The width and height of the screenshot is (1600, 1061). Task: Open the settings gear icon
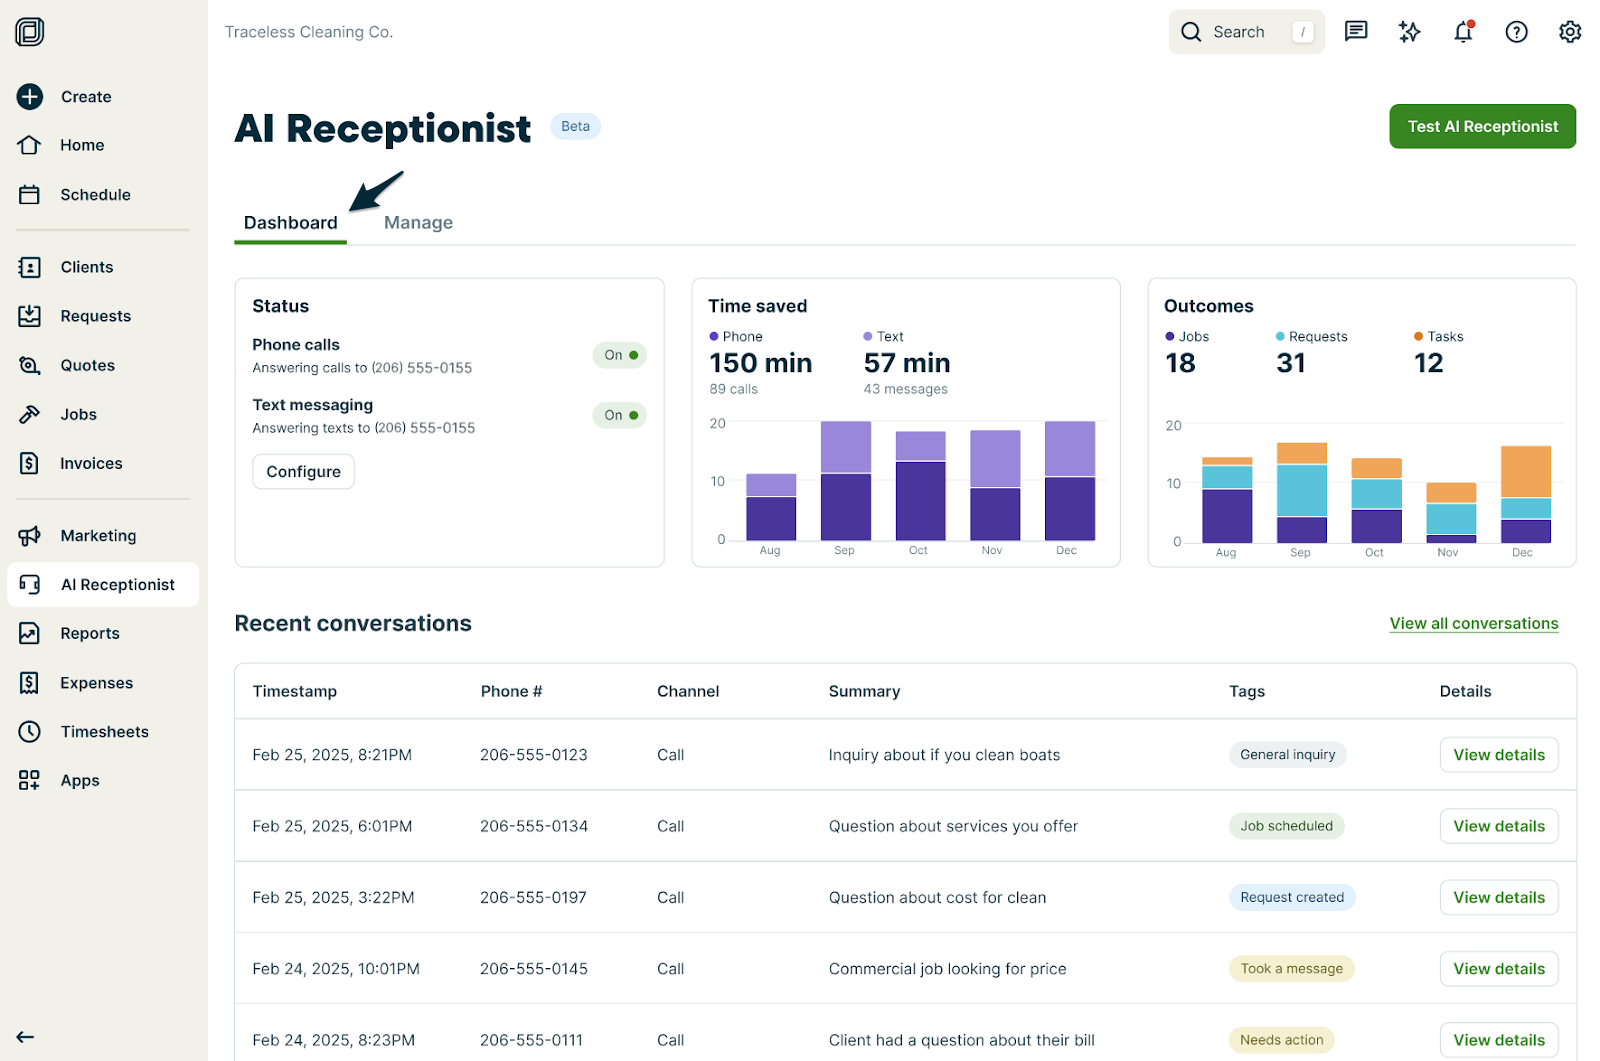[x=1570, y=32]
